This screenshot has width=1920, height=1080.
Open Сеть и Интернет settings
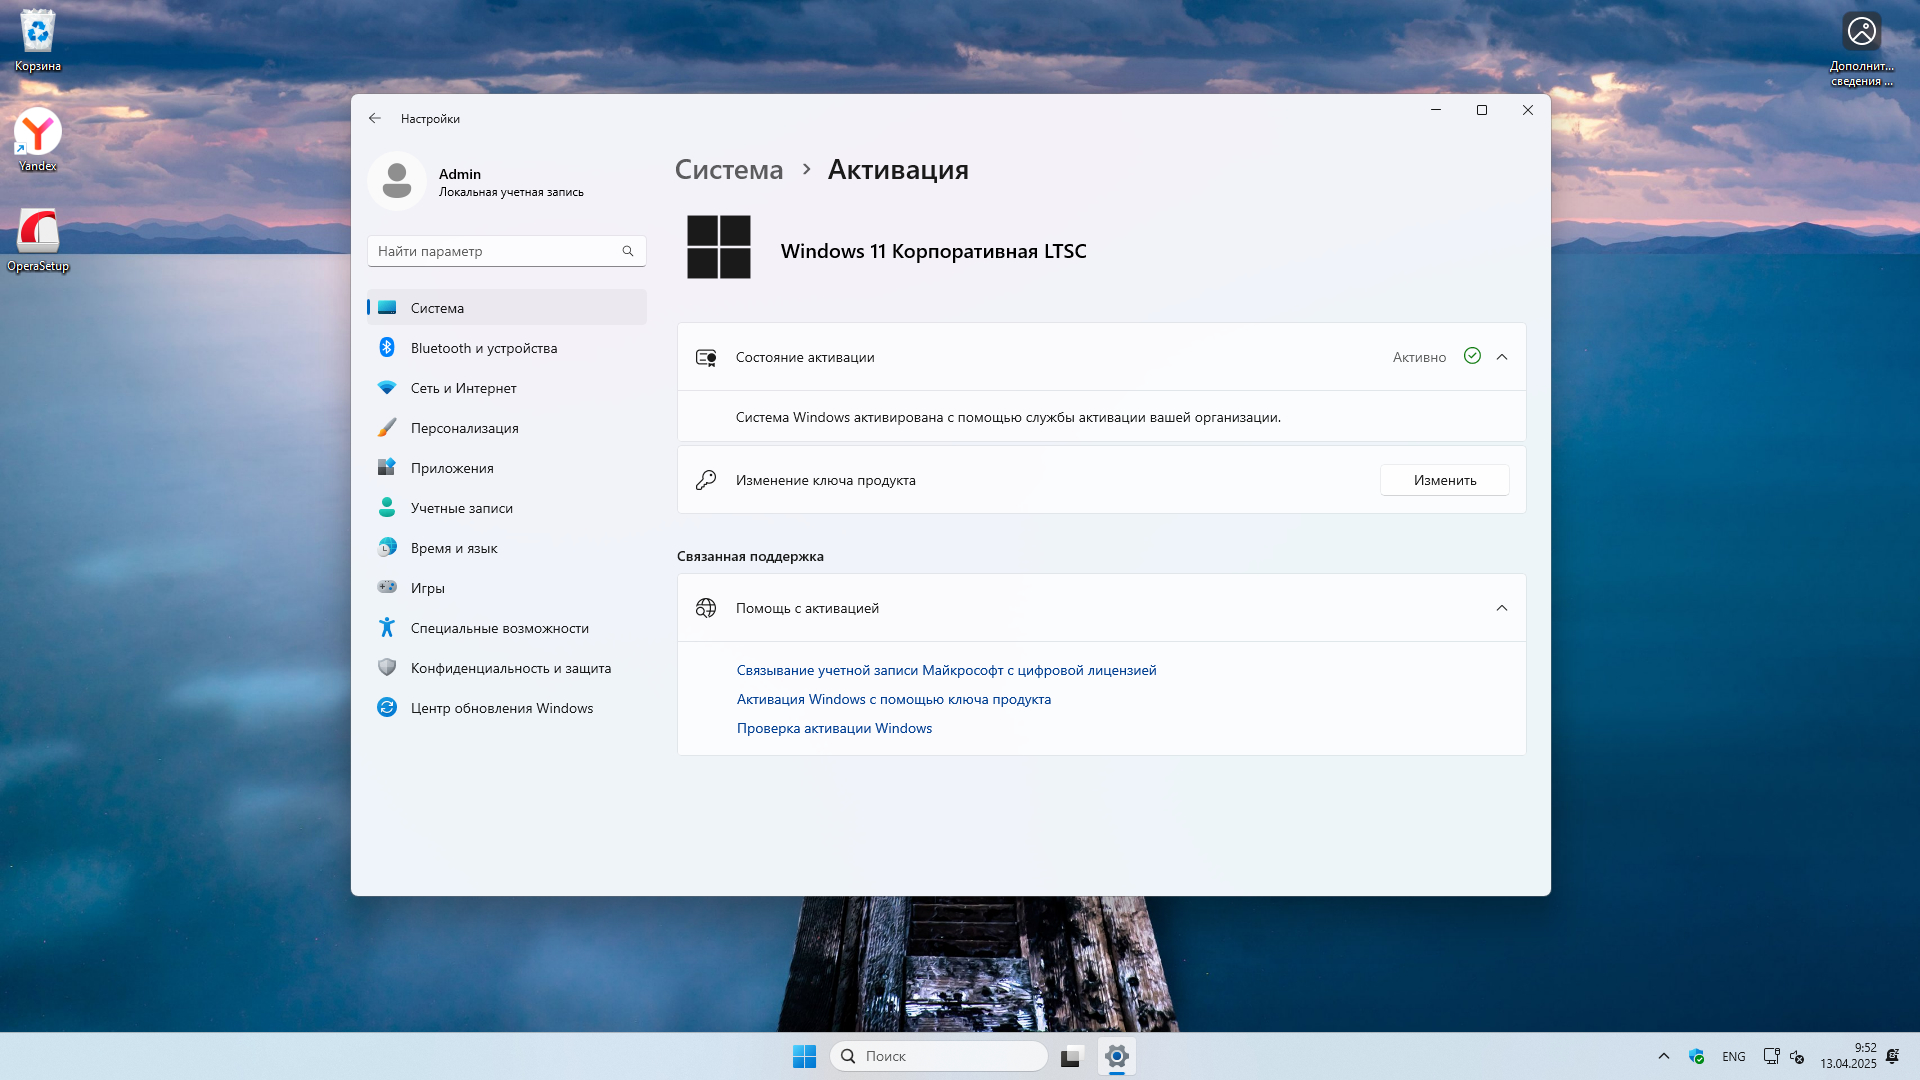coord(463,388)
